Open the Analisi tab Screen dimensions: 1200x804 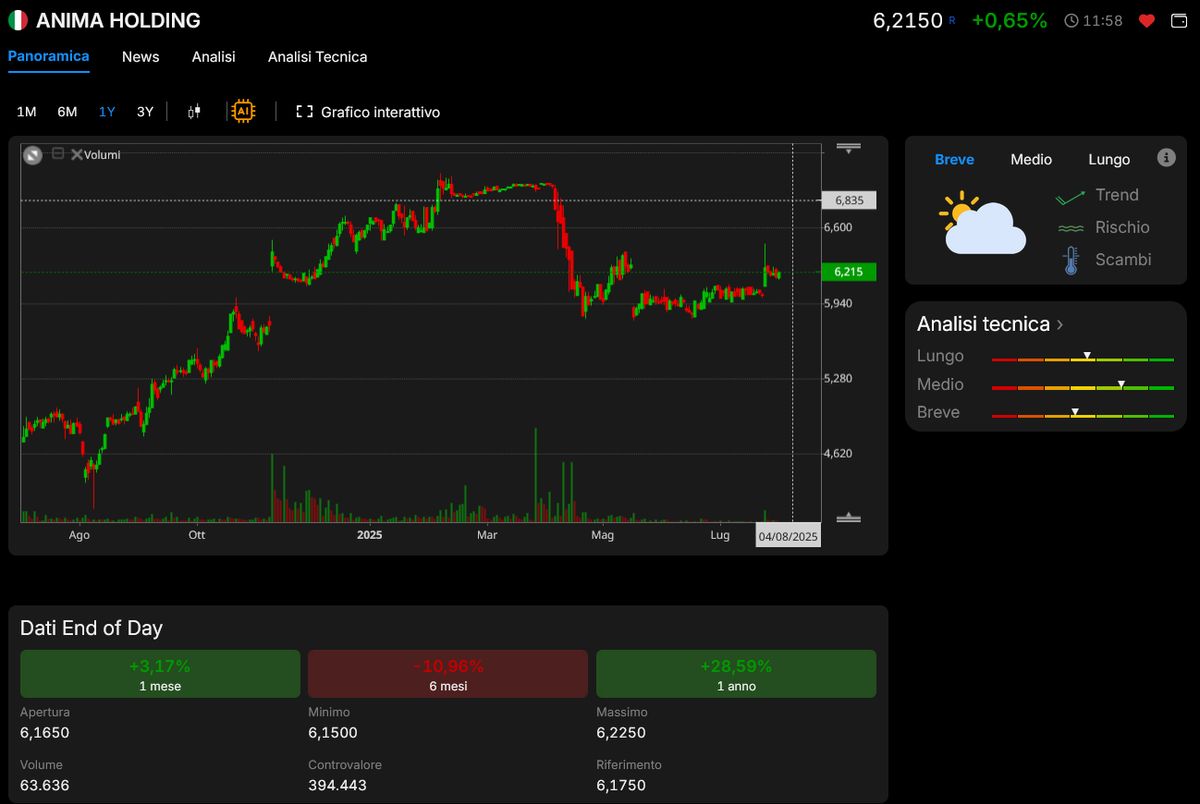214,57
